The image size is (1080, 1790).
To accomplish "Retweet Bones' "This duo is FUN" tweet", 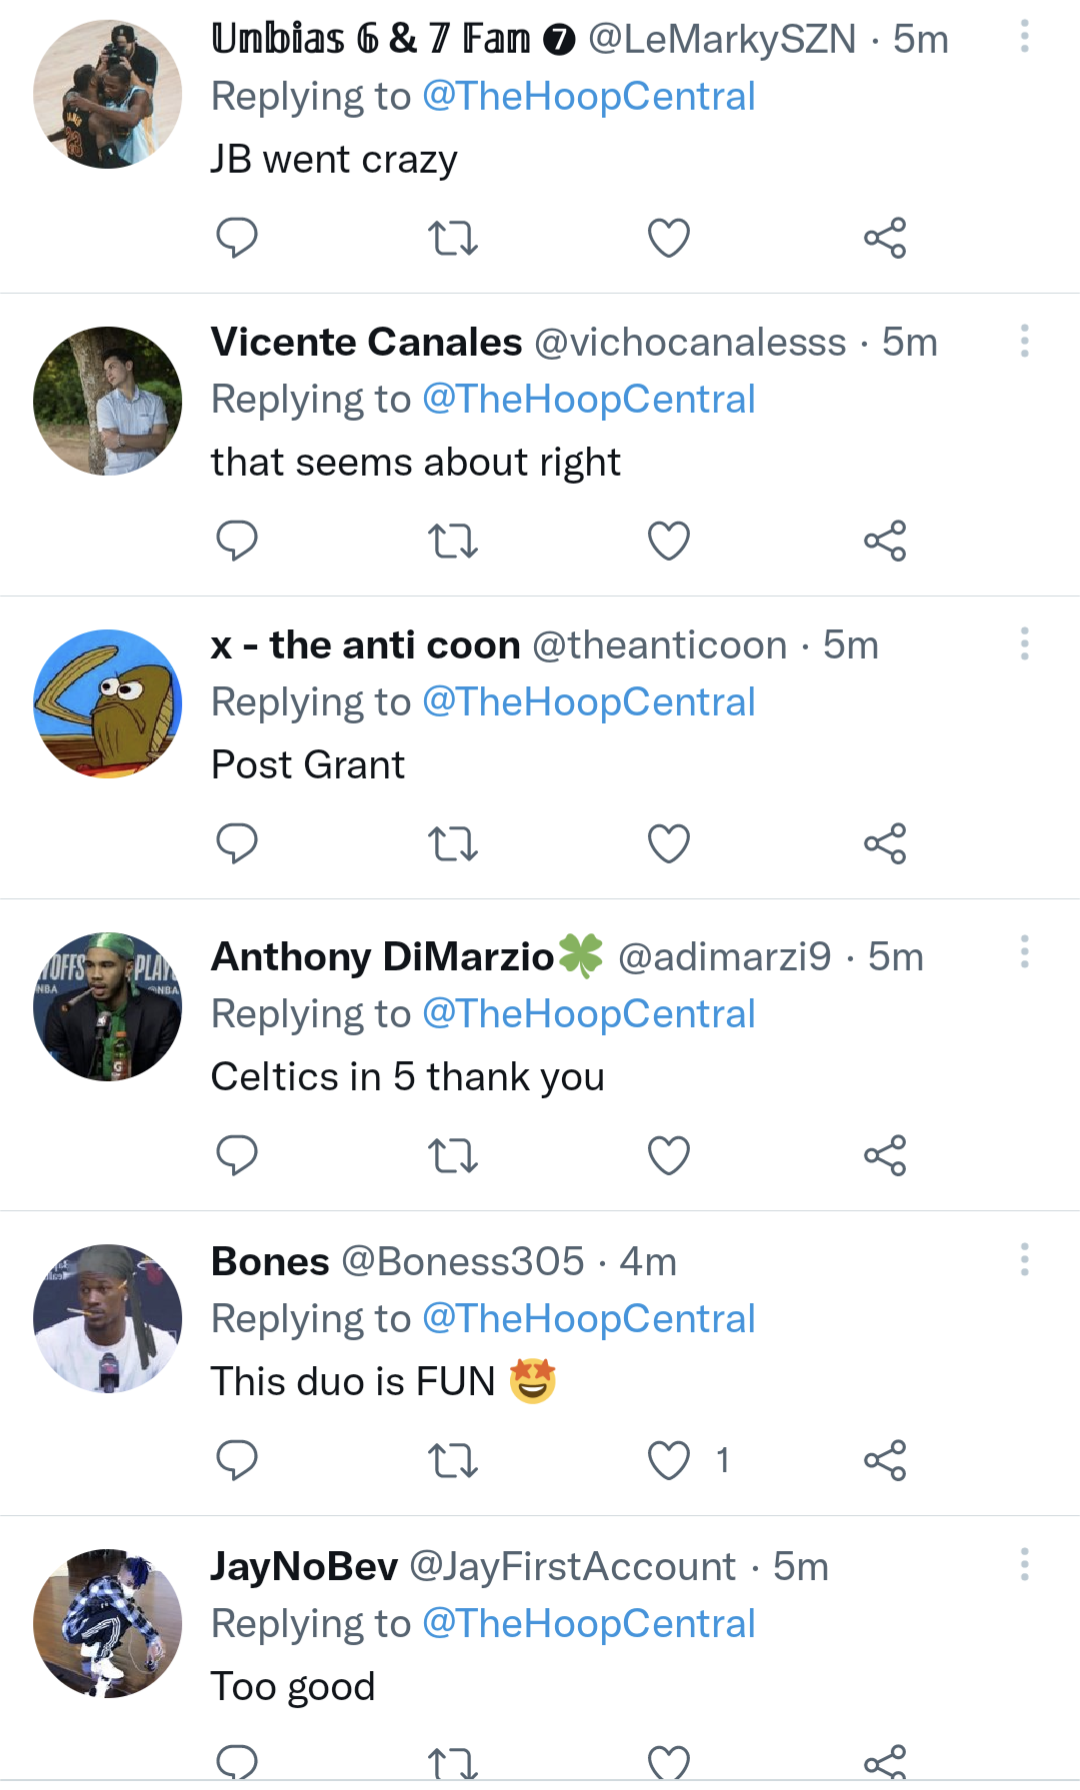I will 453,1461.
